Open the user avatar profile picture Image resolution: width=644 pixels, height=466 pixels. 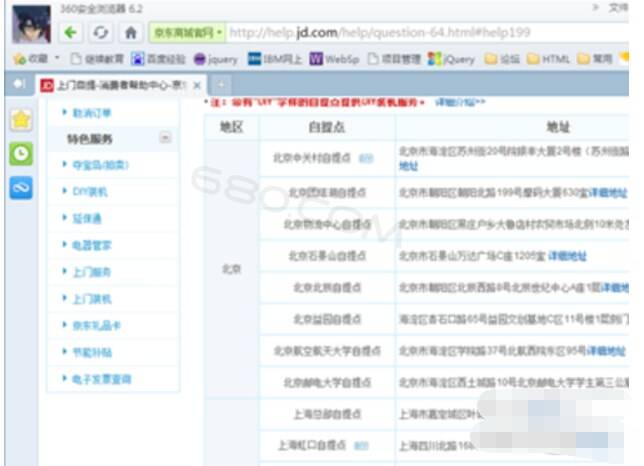click(32, 24)
